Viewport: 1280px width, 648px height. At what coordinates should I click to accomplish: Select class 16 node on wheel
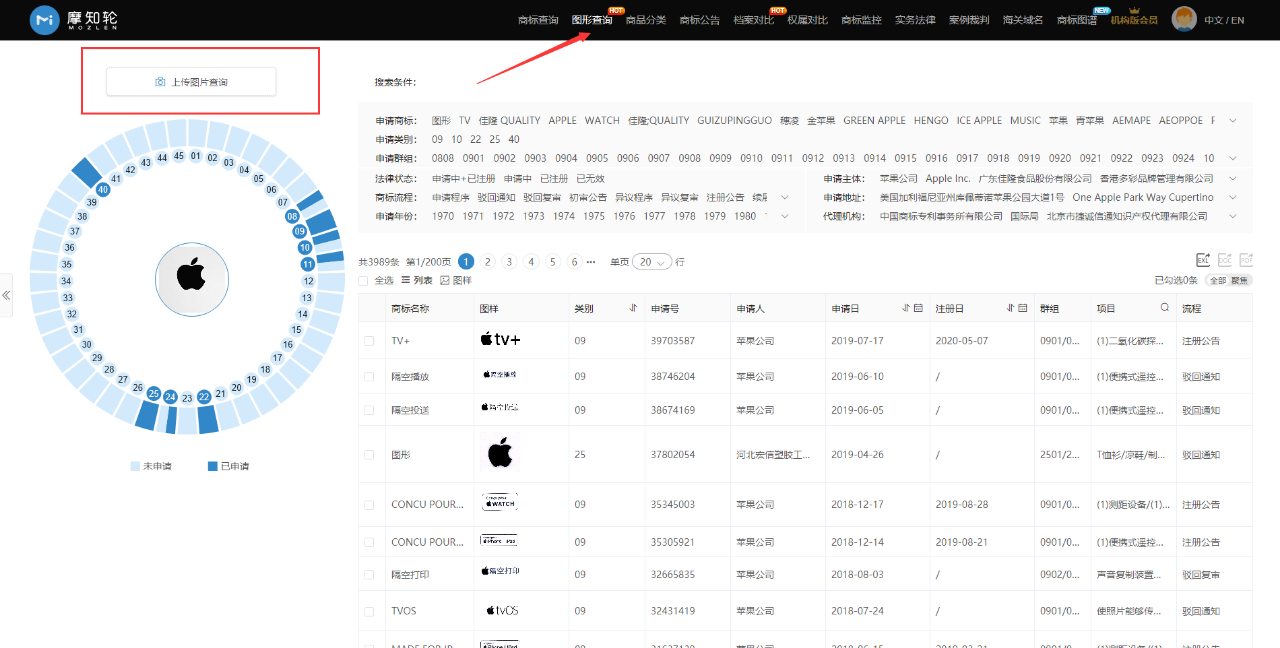pos(288,345)
